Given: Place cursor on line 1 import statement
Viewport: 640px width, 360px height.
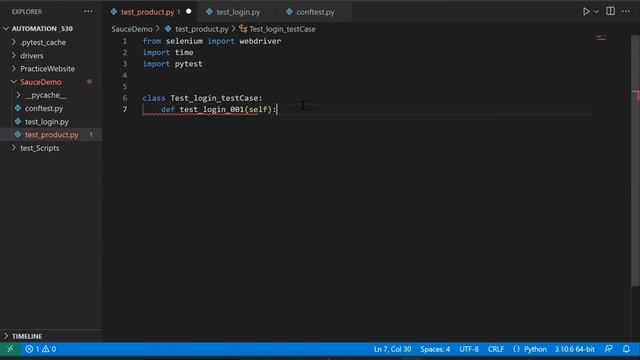Looking at the screenshot, I should pyautogui.click(x=211, y=41).
